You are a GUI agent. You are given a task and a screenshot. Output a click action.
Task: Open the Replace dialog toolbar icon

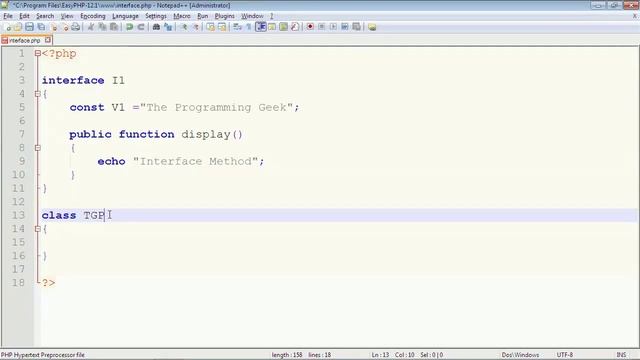click(168, 27)
